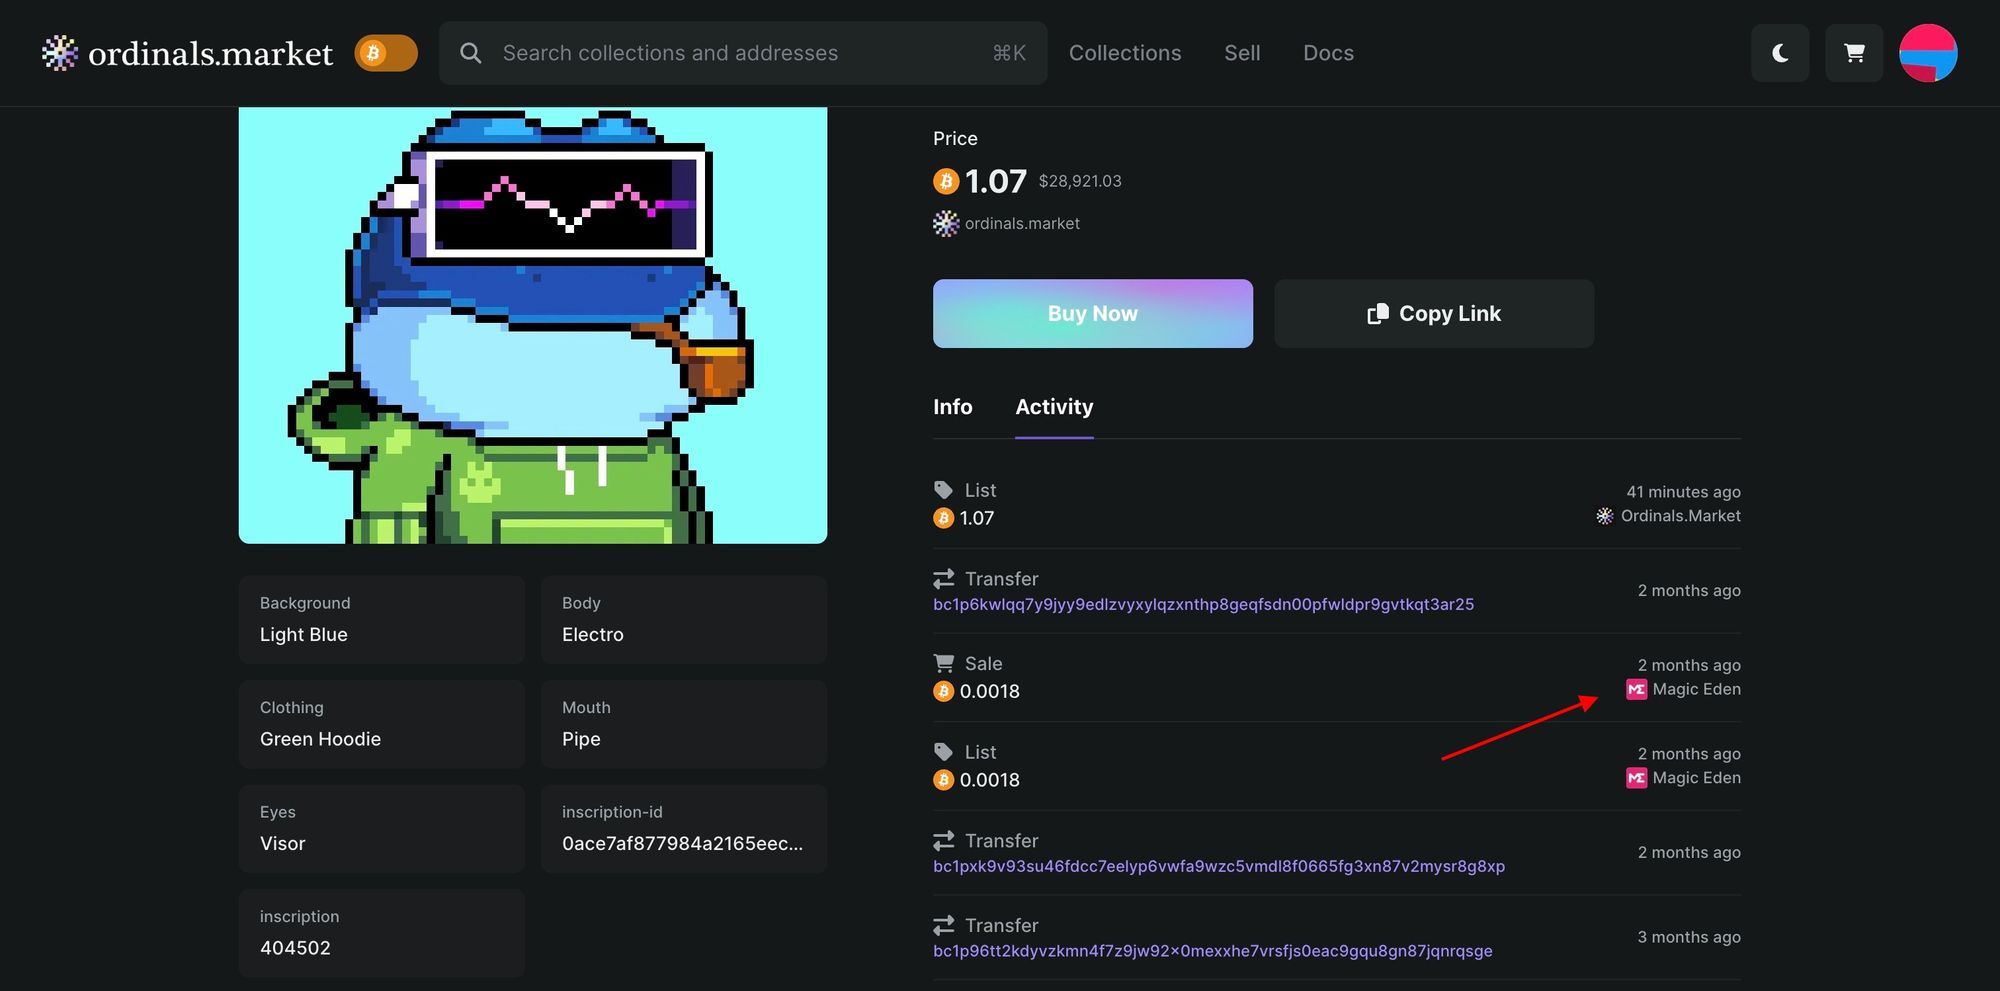Select the Activity tab
This screenshot has height=991, width=2000.
click(x=1054, y=407)
